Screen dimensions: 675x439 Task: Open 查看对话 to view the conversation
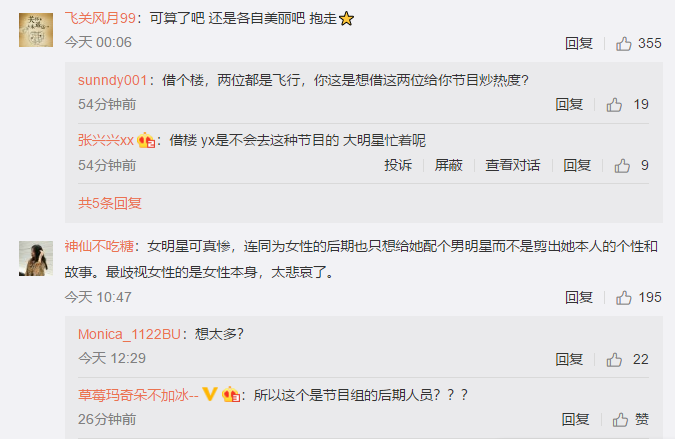click(x=512, y=165)
